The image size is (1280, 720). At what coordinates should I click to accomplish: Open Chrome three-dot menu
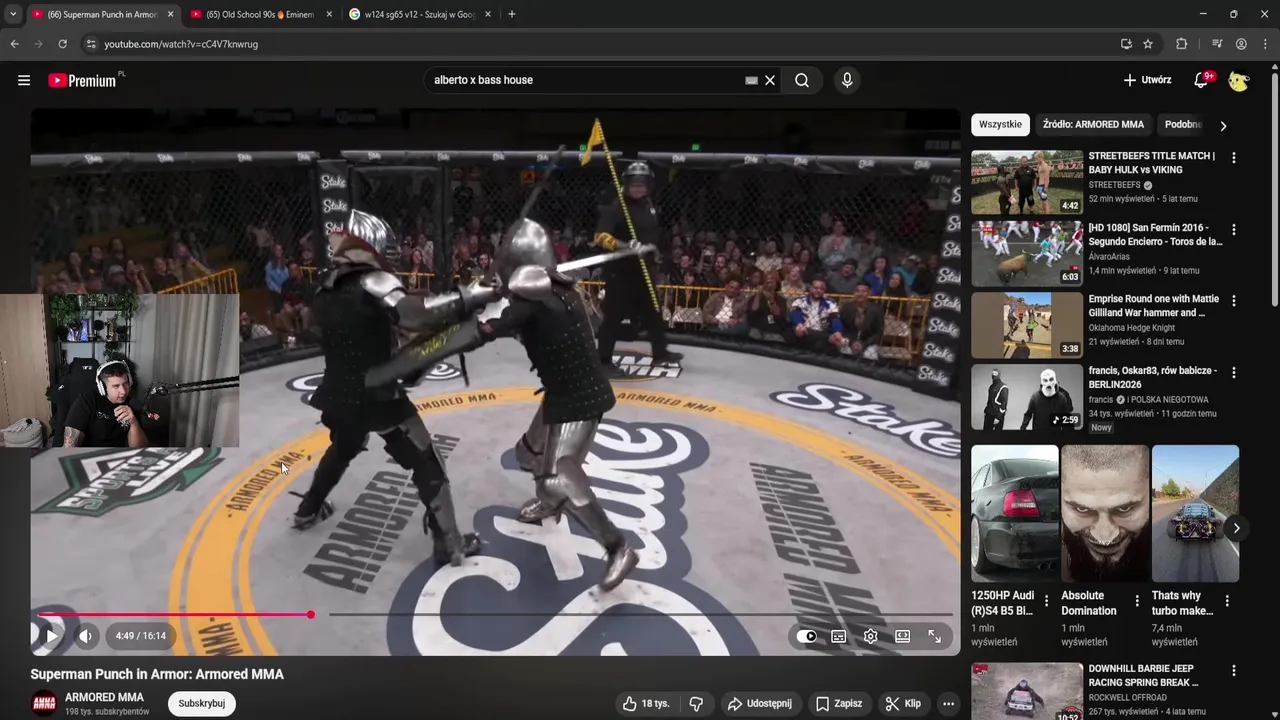click(x=1266, y=44)
